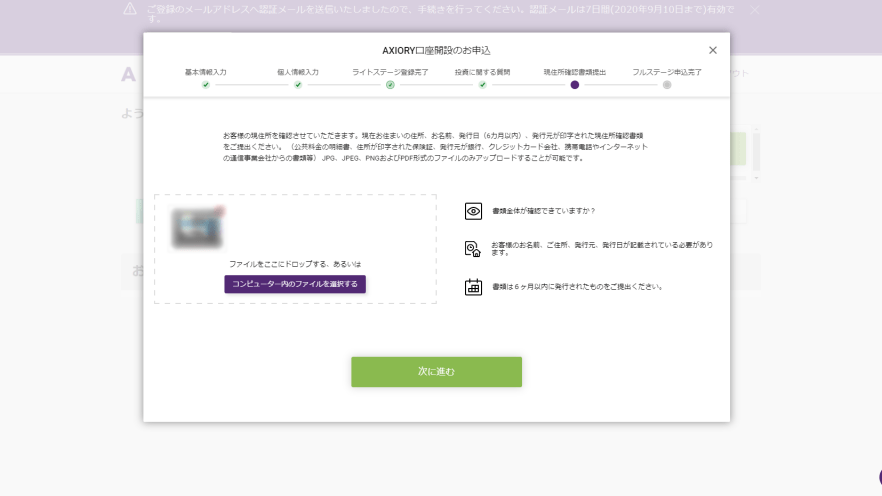Click the grey フルステージ申込完了 step circle
Viewport: 882px width, 496px height.
click(x=667, y=85)
